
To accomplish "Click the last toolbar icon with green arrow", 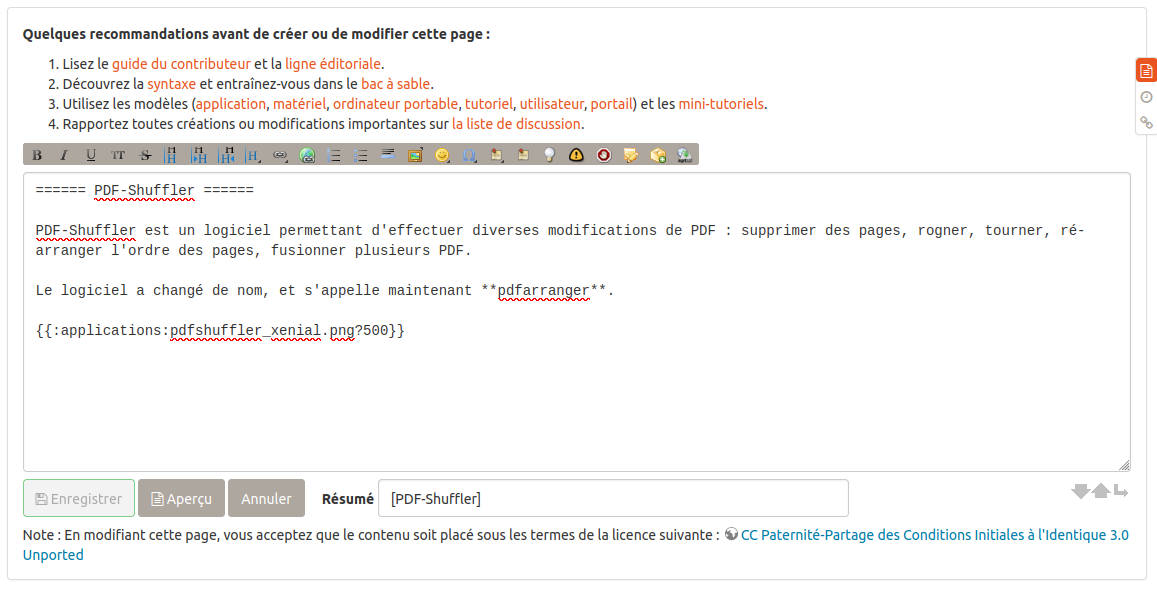I will [685, 155].
